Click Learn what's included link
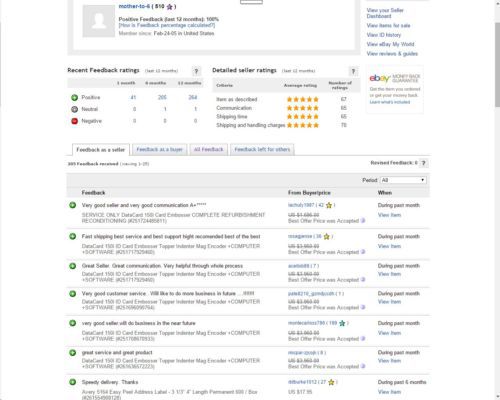 coord(390,102)
